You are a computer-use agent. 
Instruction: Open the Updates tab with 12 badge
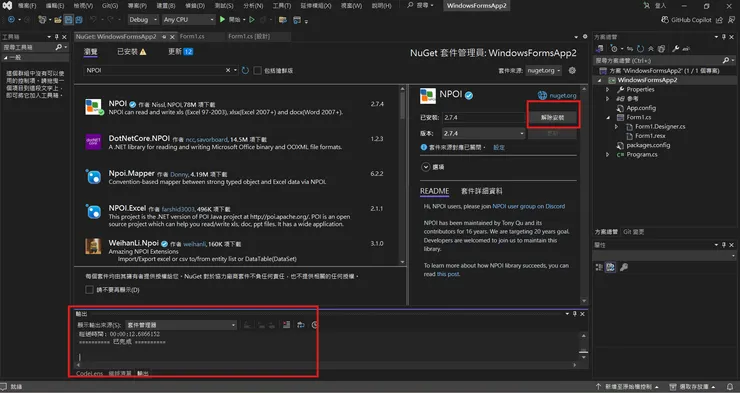click(180, 51)
